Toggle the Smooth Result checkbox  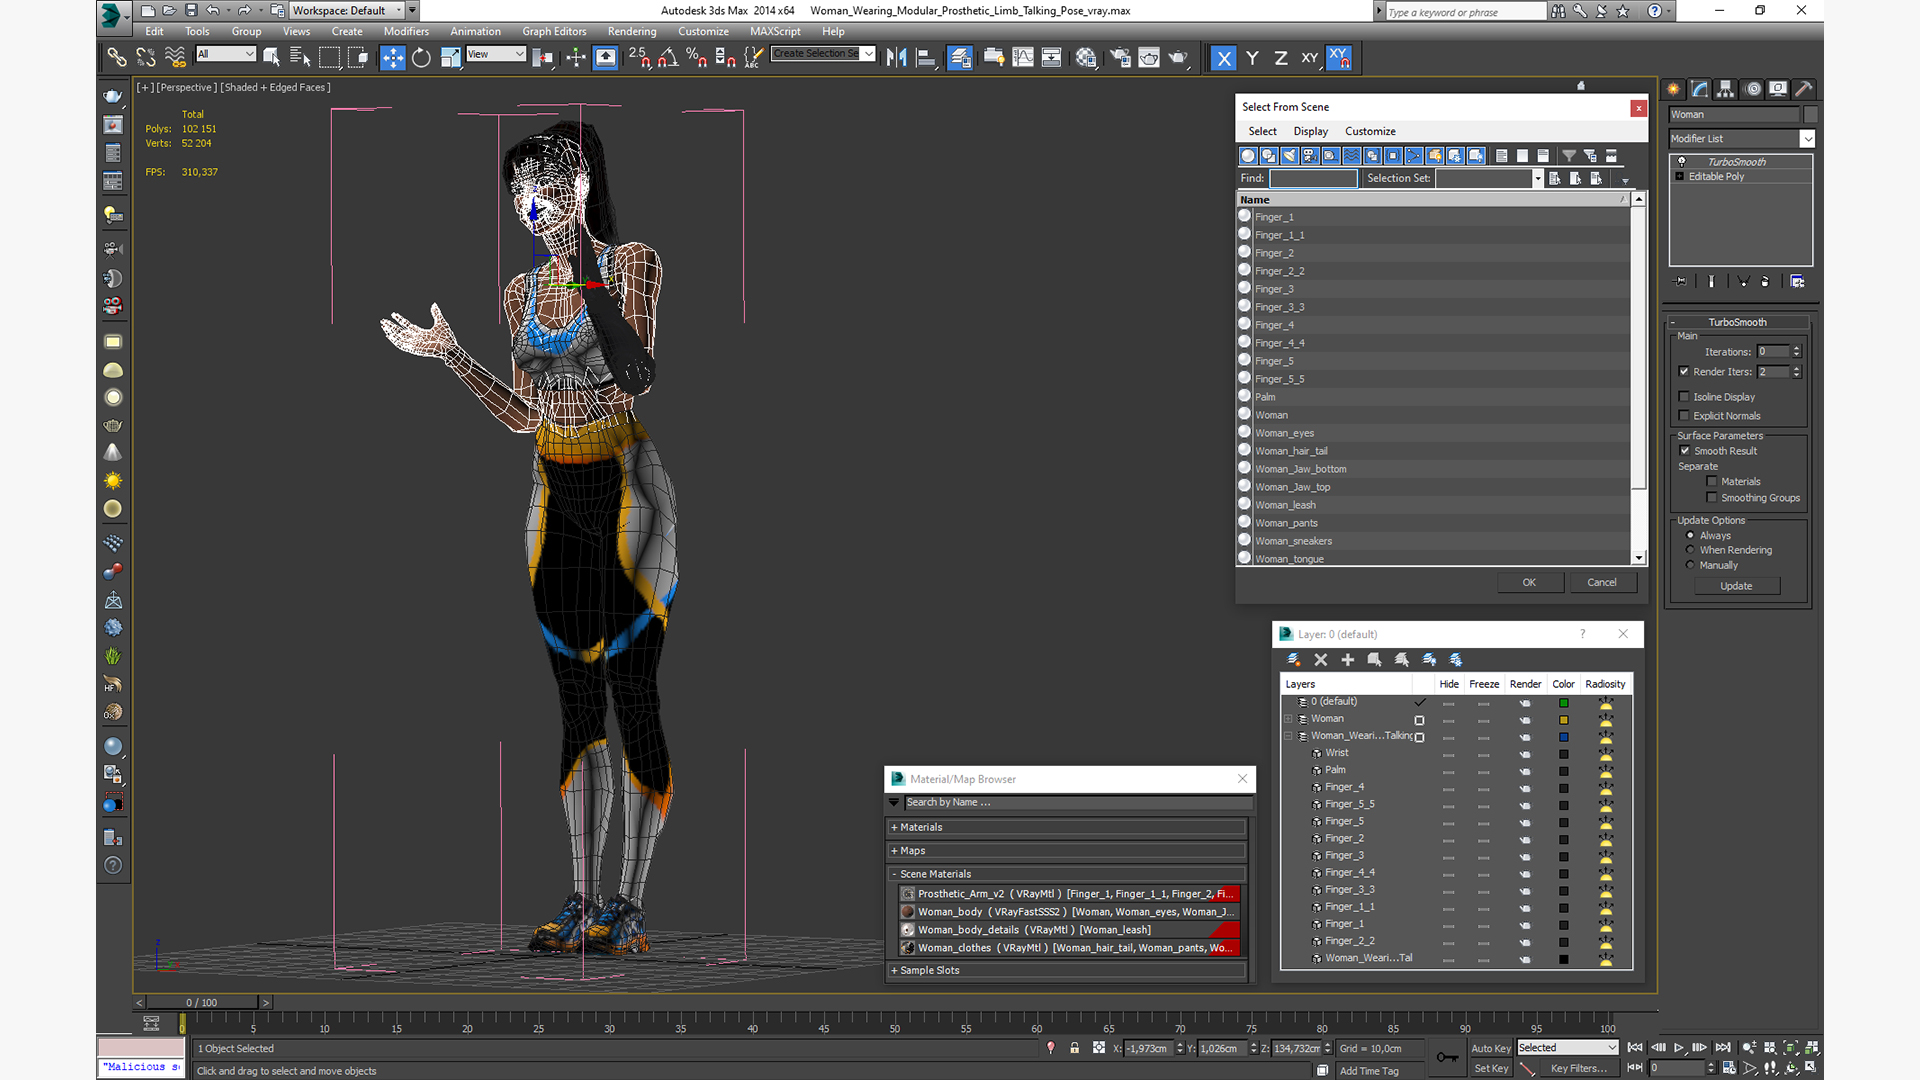pyautogui.click(x=1685, y=451)
